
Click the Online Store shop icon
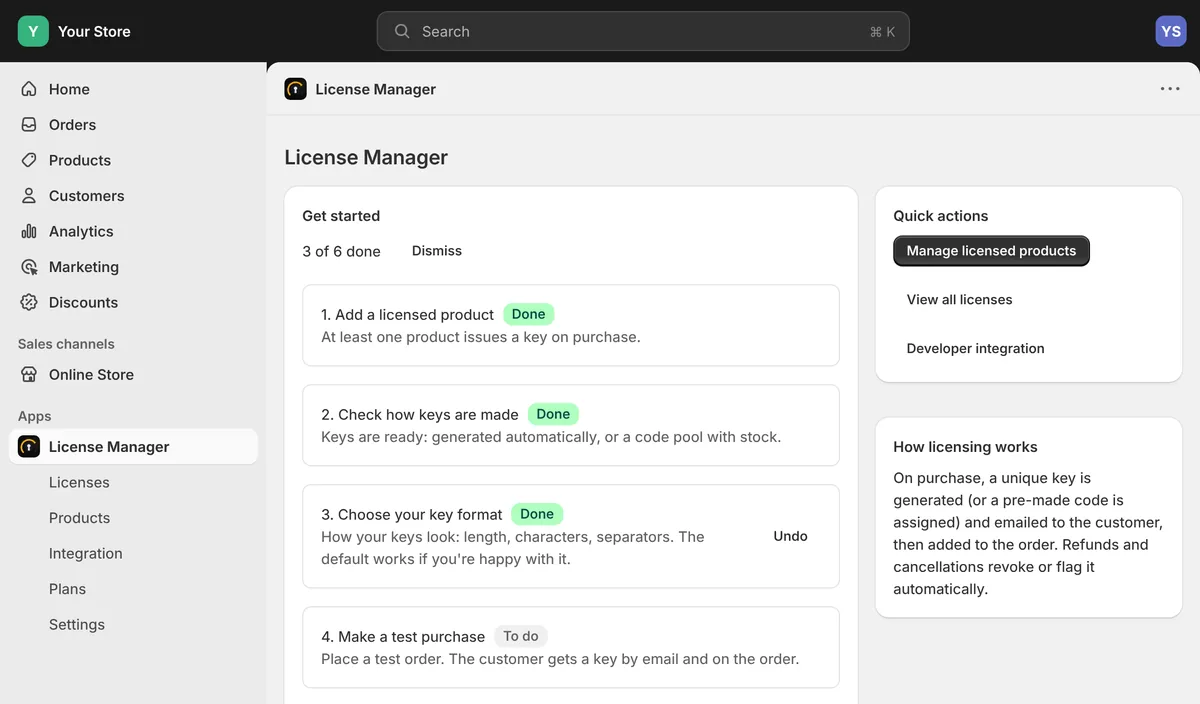pos(29,375)
